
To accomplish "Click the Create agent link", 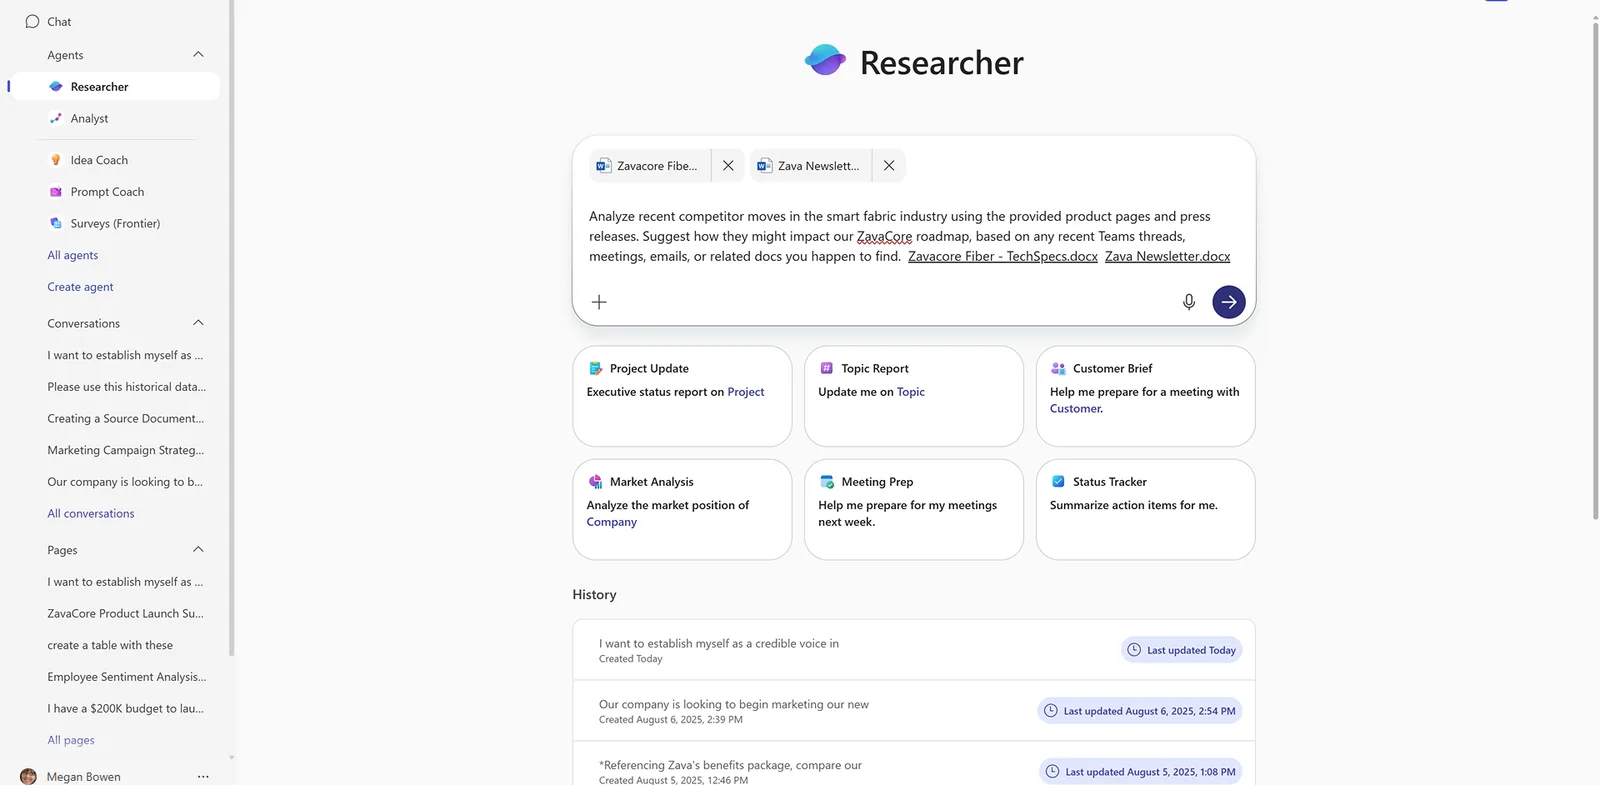I will coord(80,287).
